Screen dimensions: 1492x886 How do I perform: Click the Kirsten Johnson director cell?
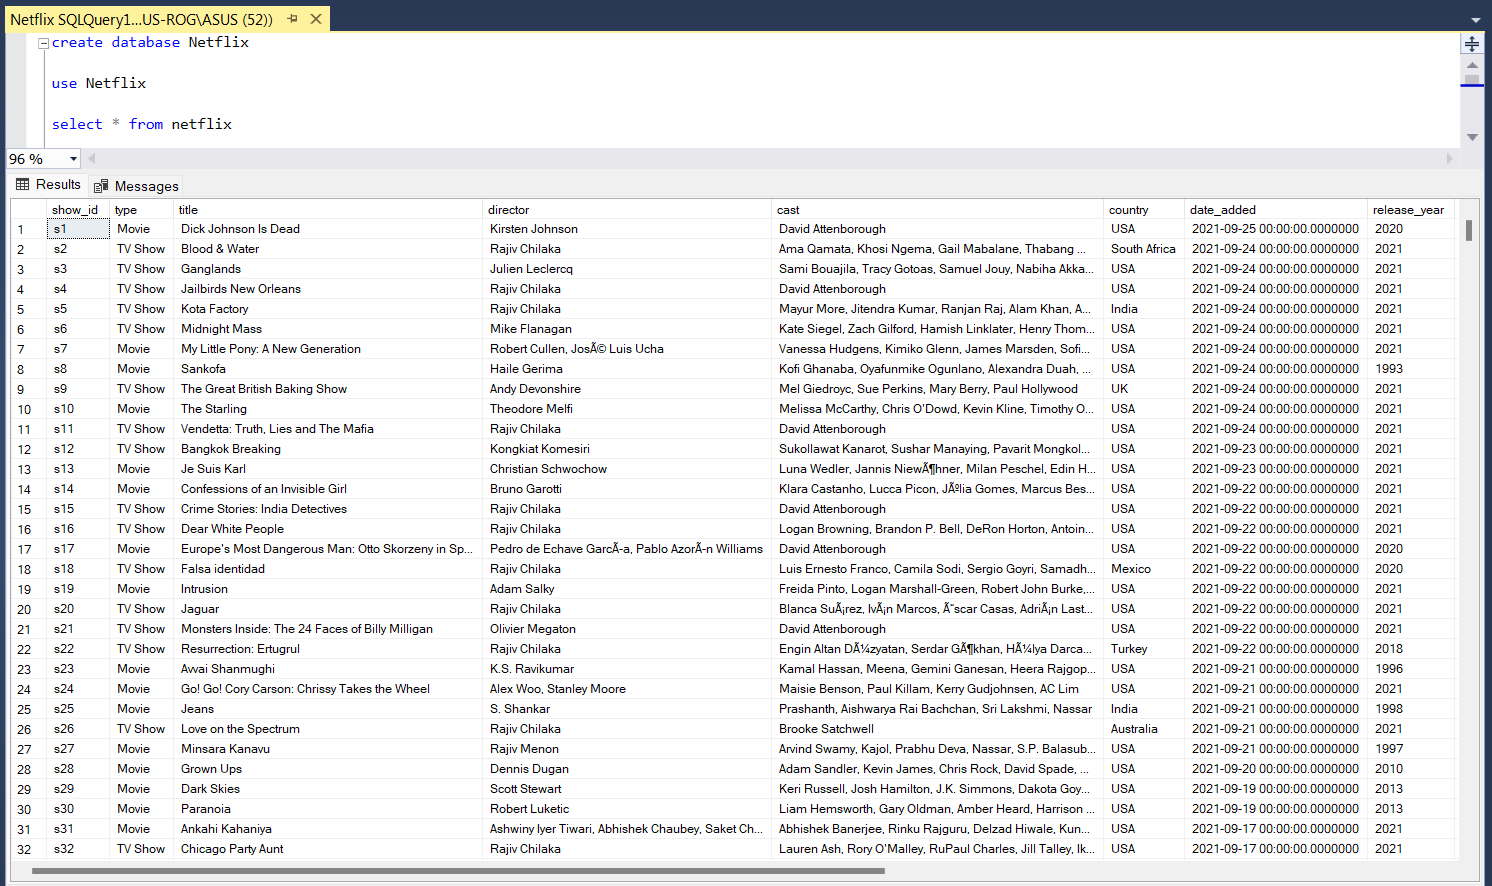(x=627, y=229)
